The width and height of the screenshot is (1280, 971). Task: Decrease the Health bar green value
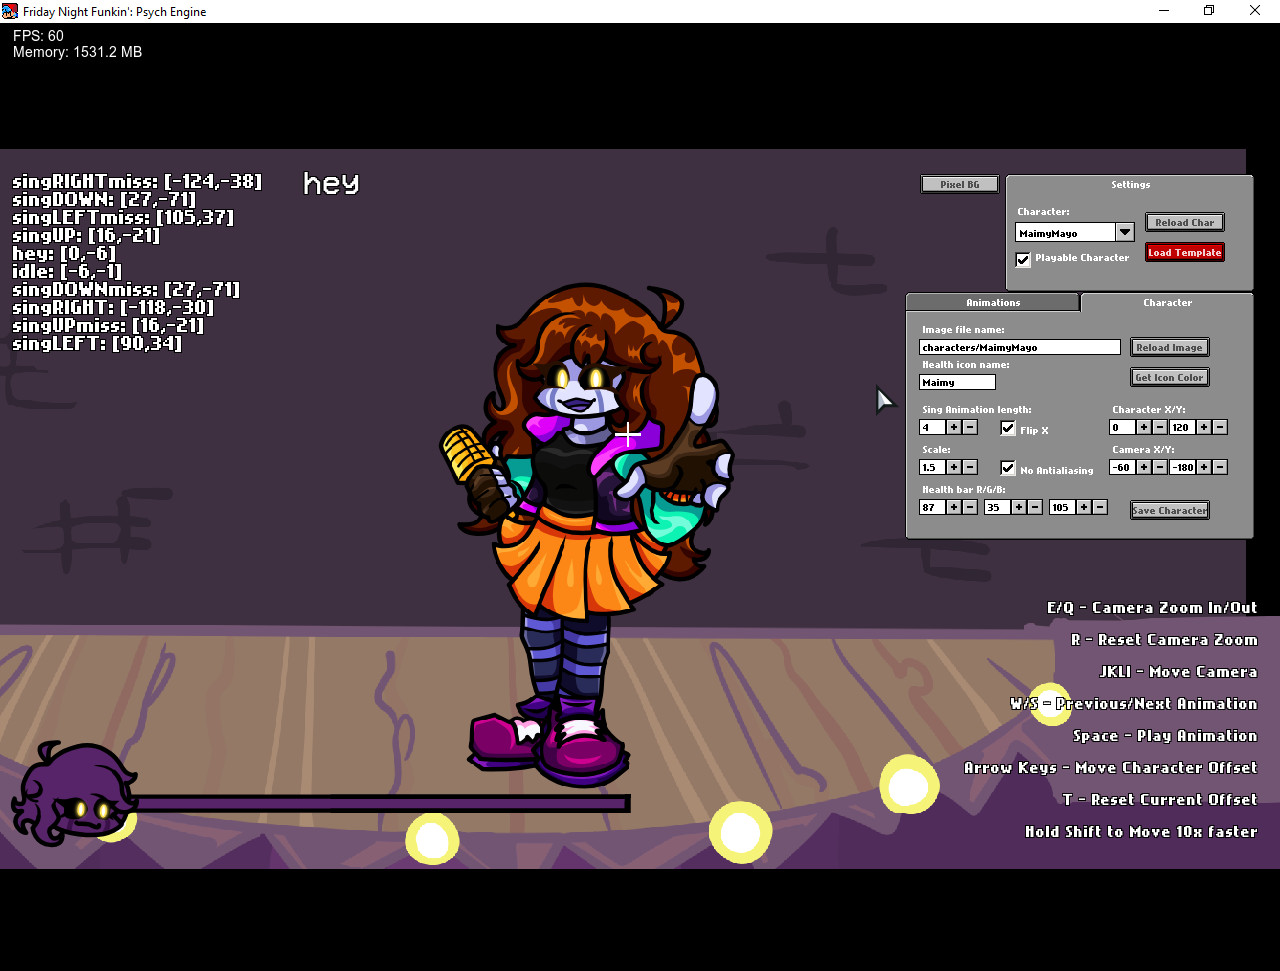[1035, 507]
